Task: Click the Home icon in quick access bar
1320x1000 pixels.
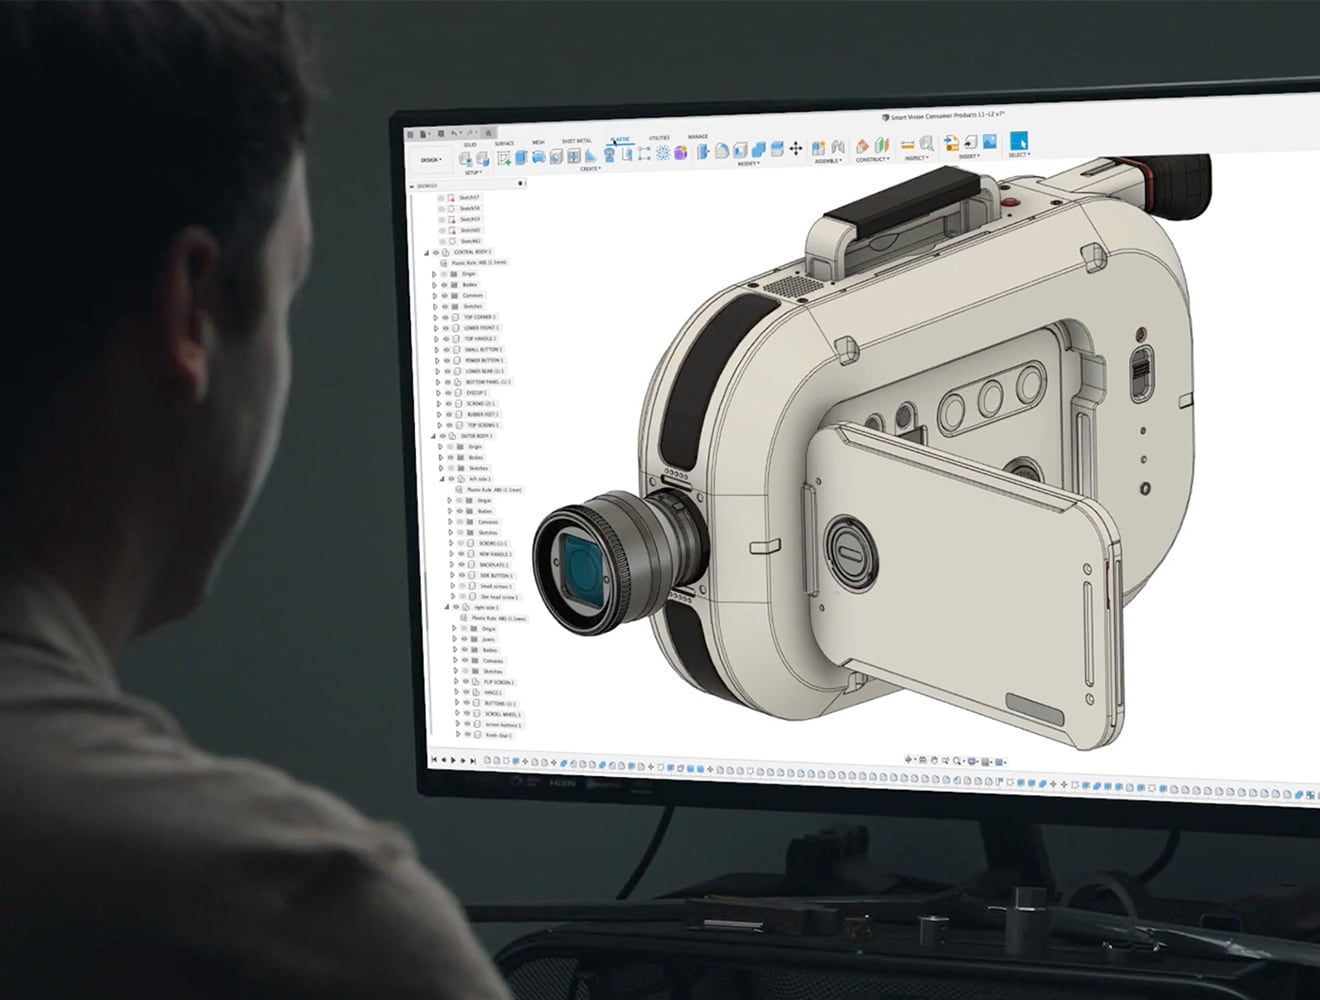Action: [488, 133]
